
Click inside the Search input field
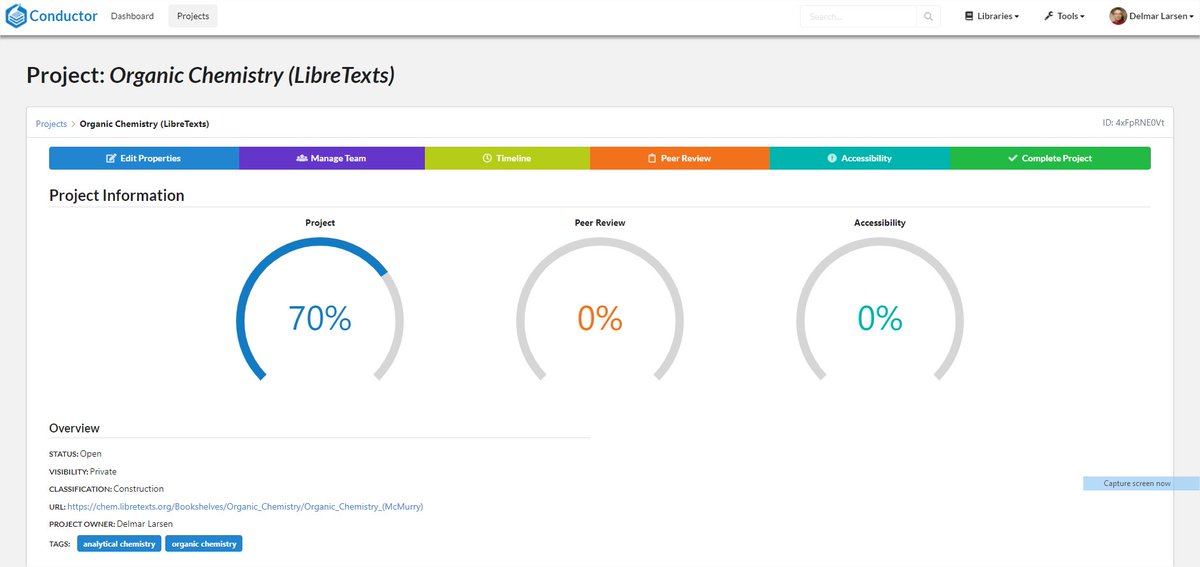(x=858, y=17)
